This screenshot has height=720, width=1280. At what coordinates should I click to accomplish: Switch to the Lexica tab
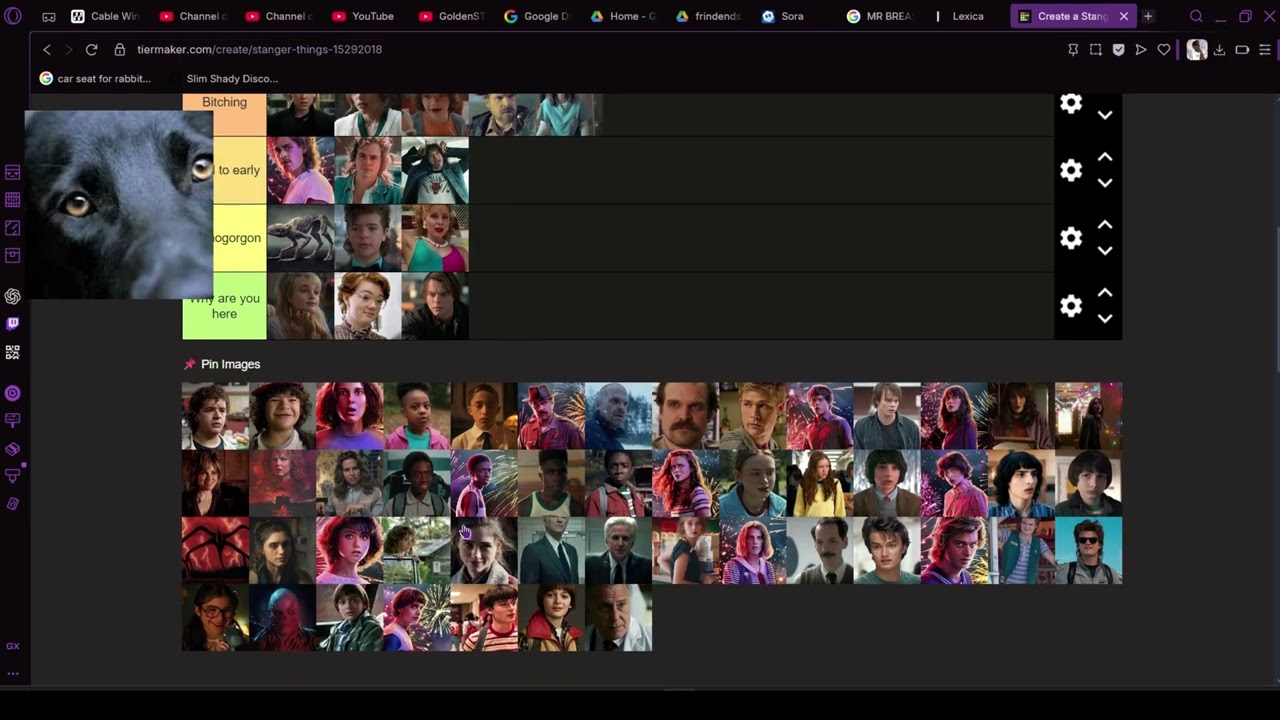(968, 16)
